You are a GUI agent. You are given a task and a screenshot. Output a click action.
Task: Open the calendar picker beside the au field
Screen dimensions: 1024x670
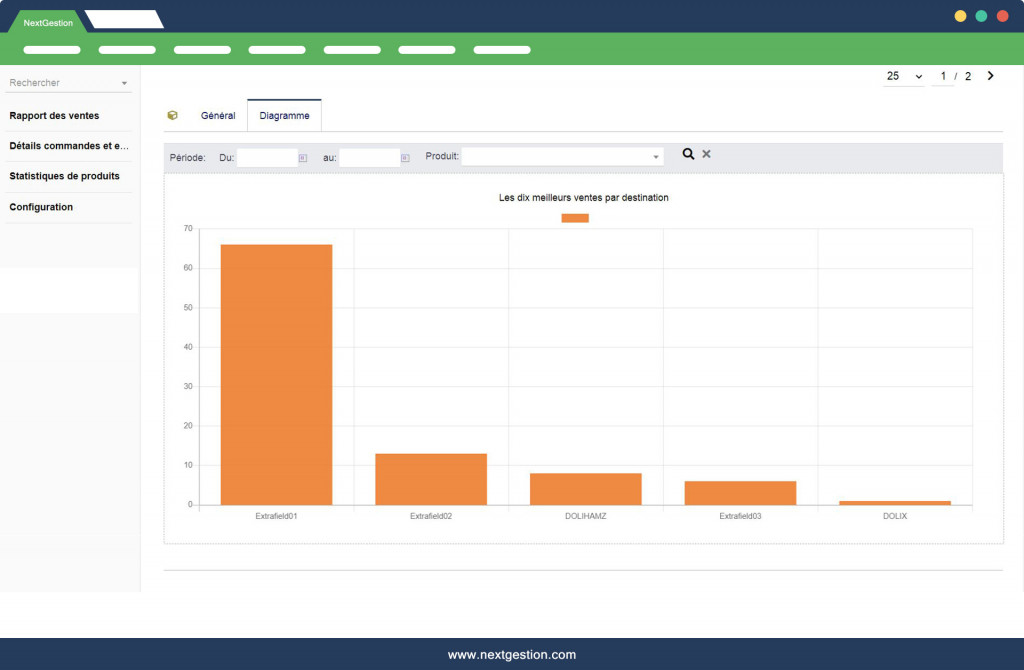coord(405,158)
